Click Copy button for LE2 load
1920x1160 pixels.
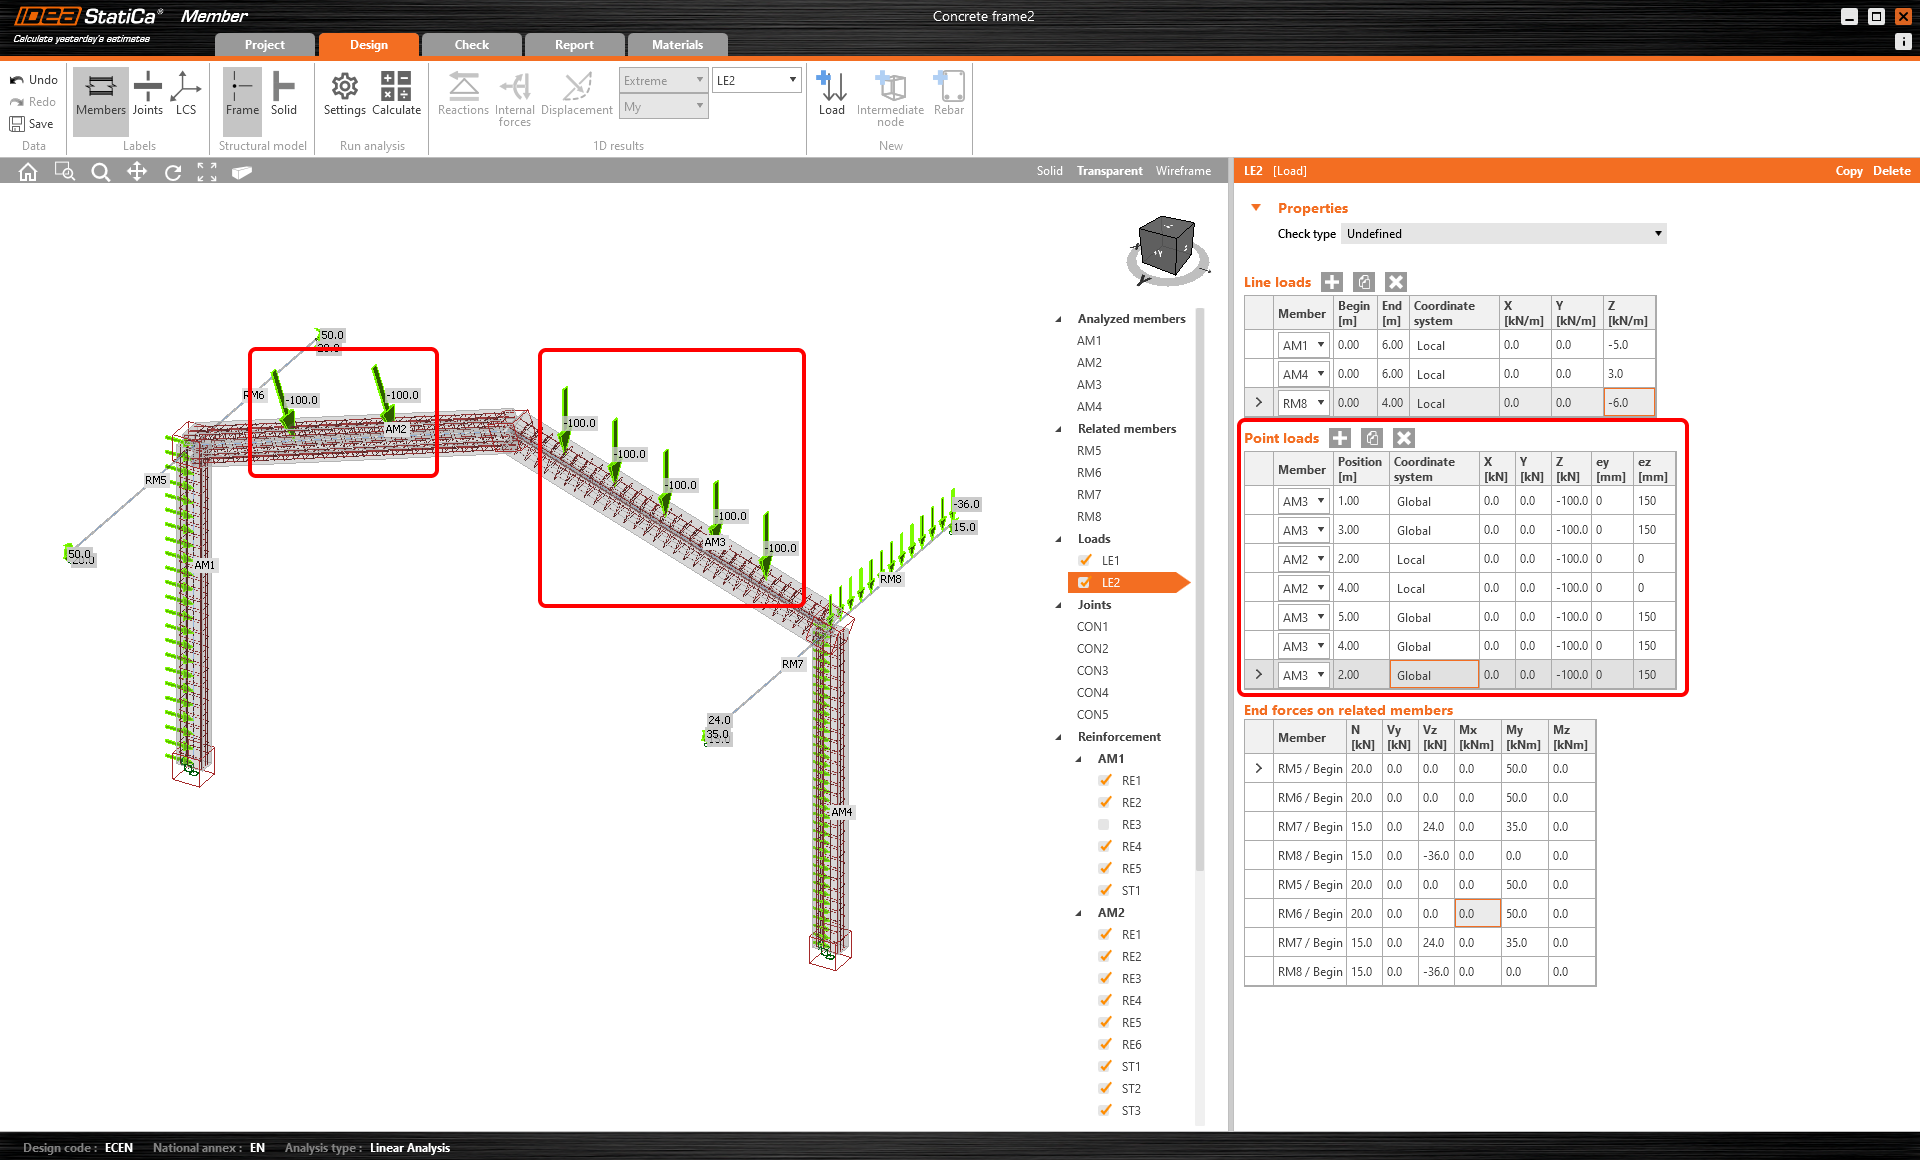[x=1849, y=170]
